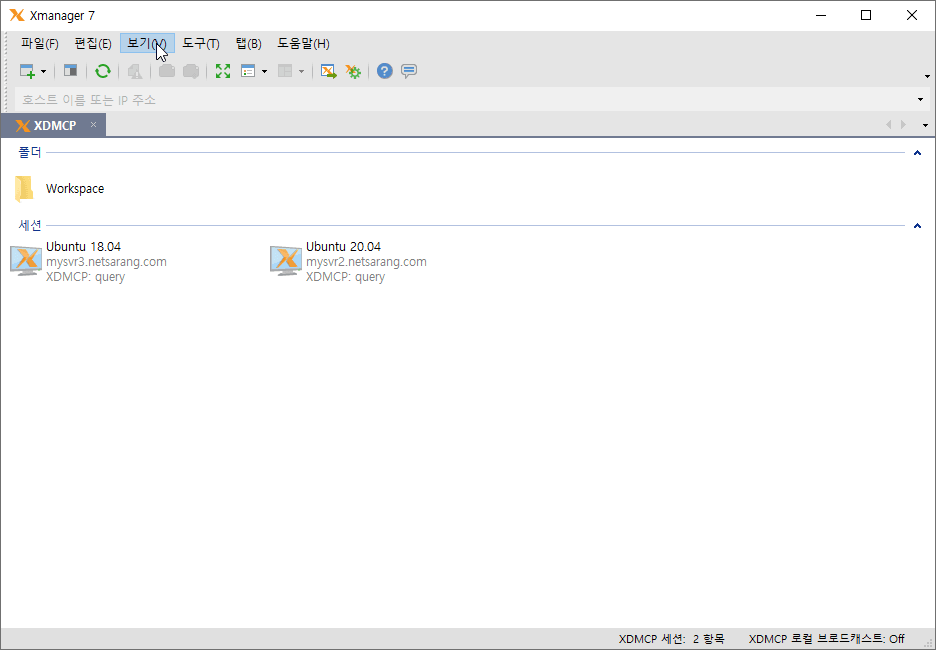Select the Ubuntu 18.04 session icon

click(x=26, y=261)
